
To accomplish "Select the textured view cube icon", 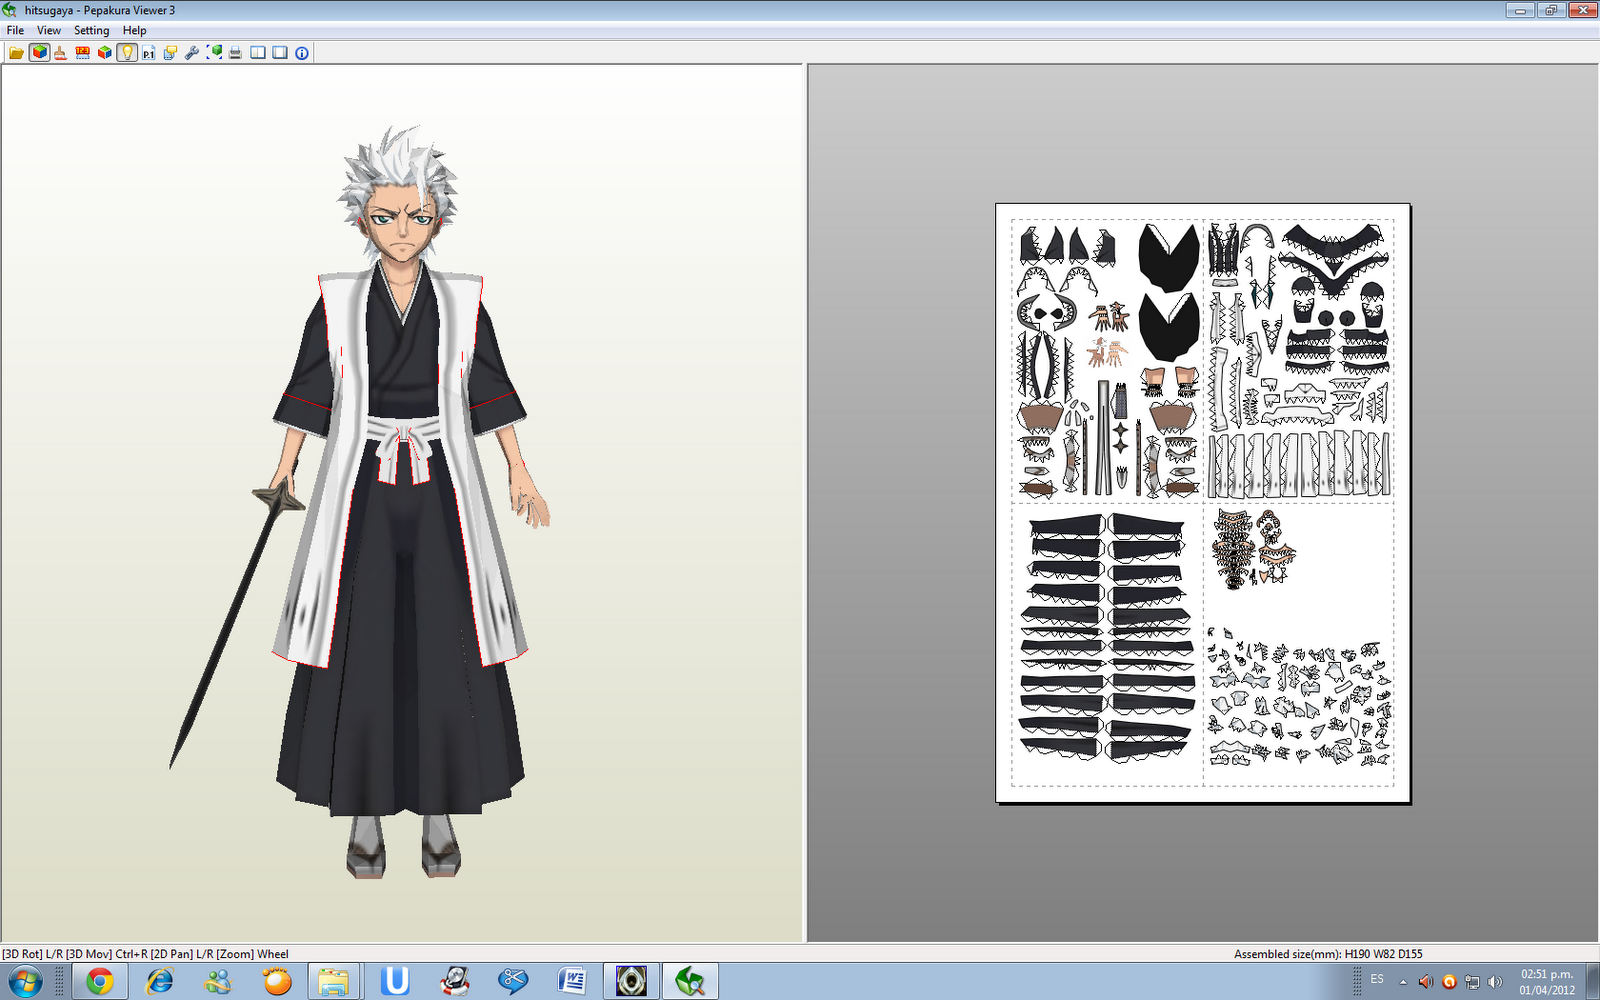I will [39, 53].
